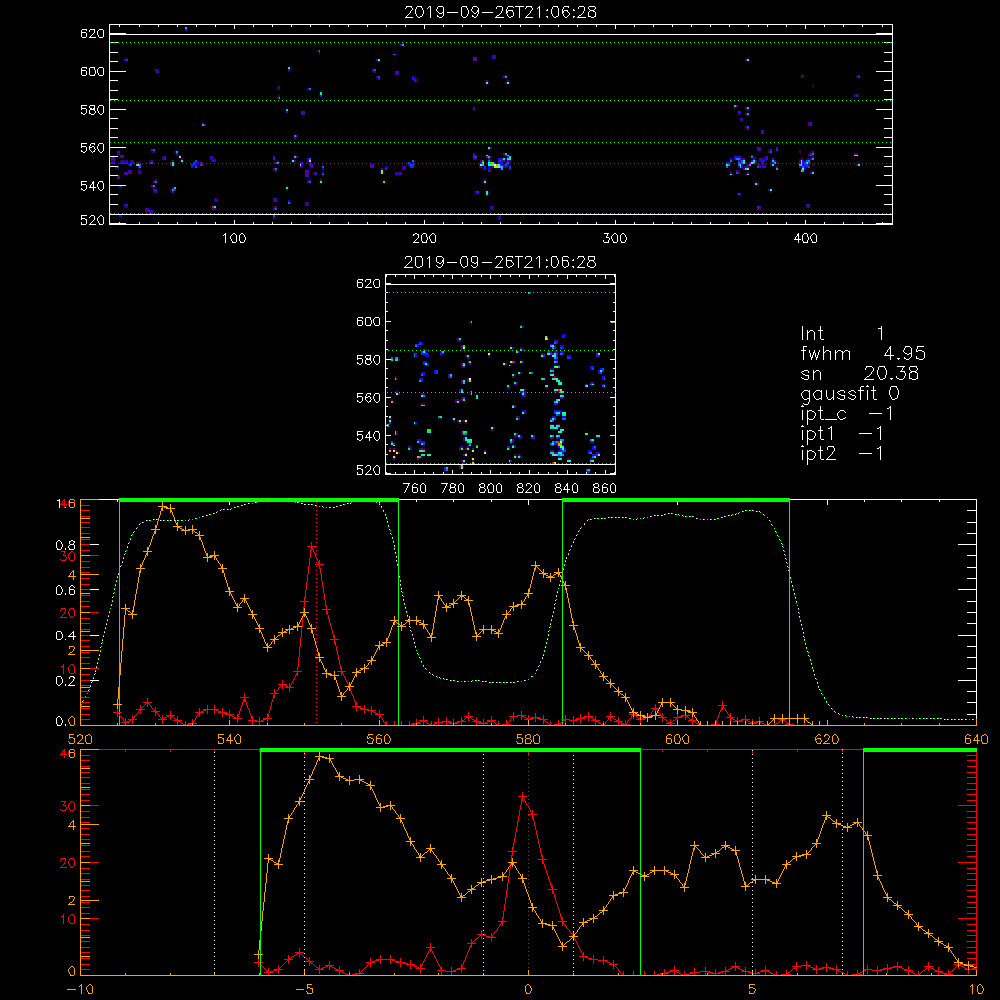Image resolution: width=1000 pixels, height=1000 pixels.
Task: Click the "gaussfit 0" readout line
Action: click(x=850, y=393)
